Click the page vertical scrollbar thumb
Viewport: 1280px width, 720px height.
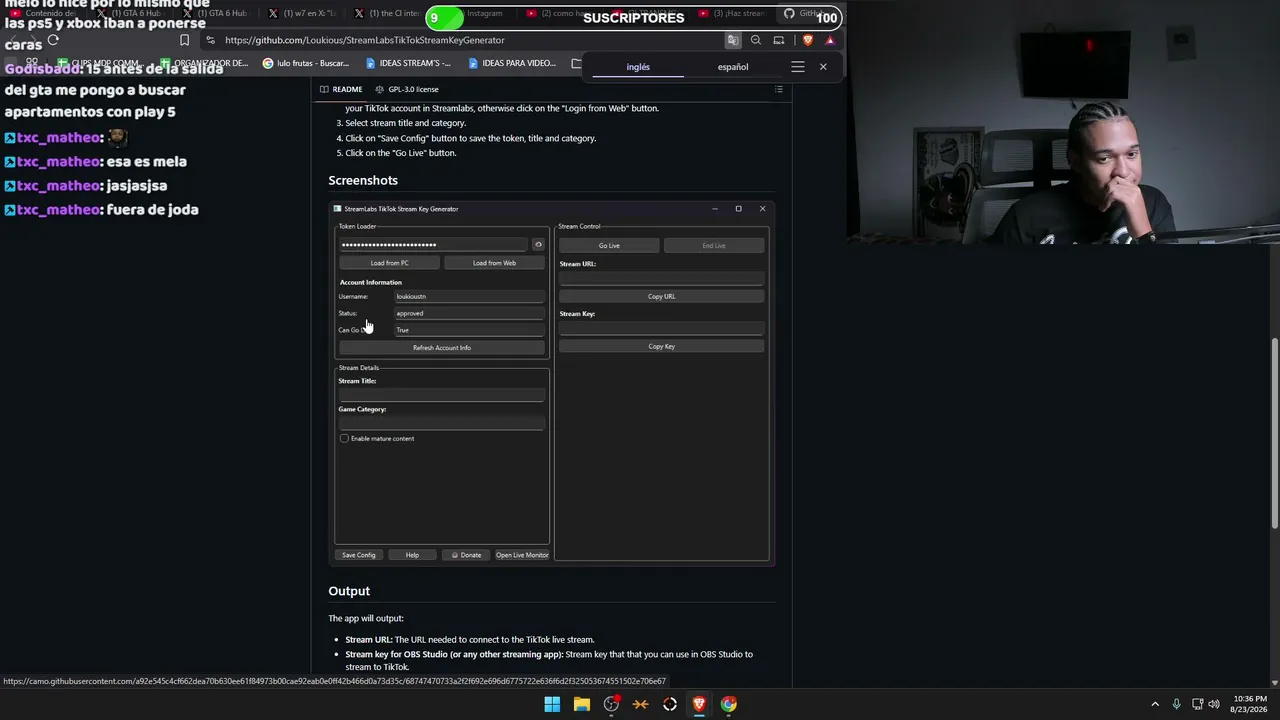pyautogui.click(x=1274, y=434)
